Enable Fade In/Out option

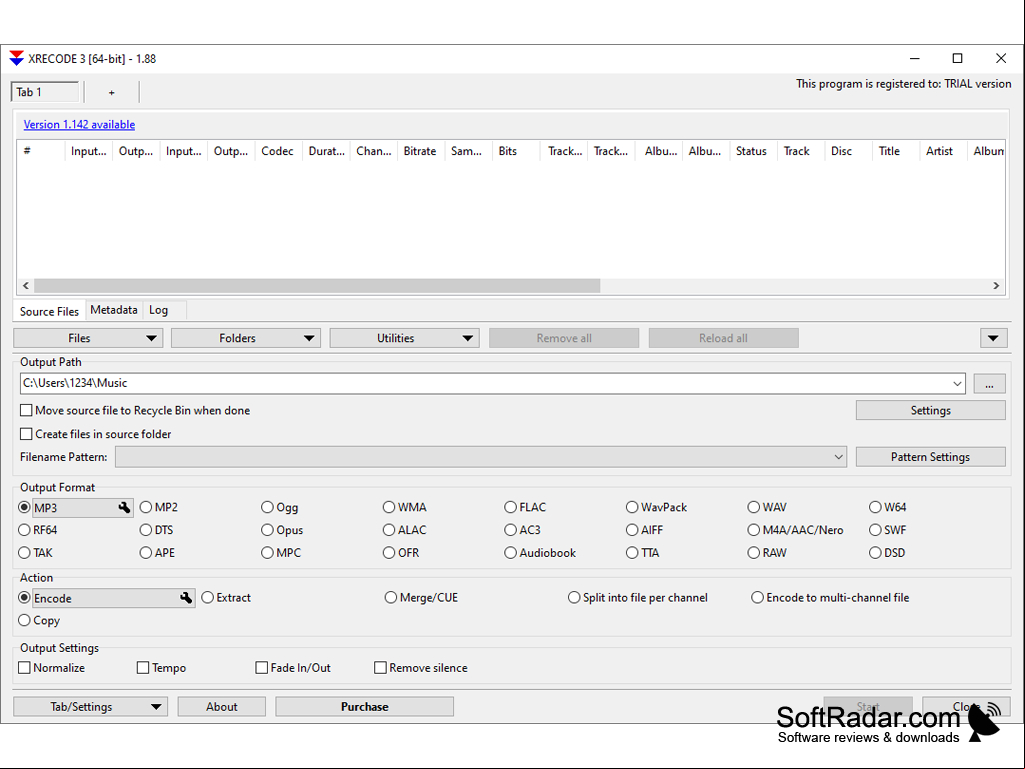click(261, 668)
